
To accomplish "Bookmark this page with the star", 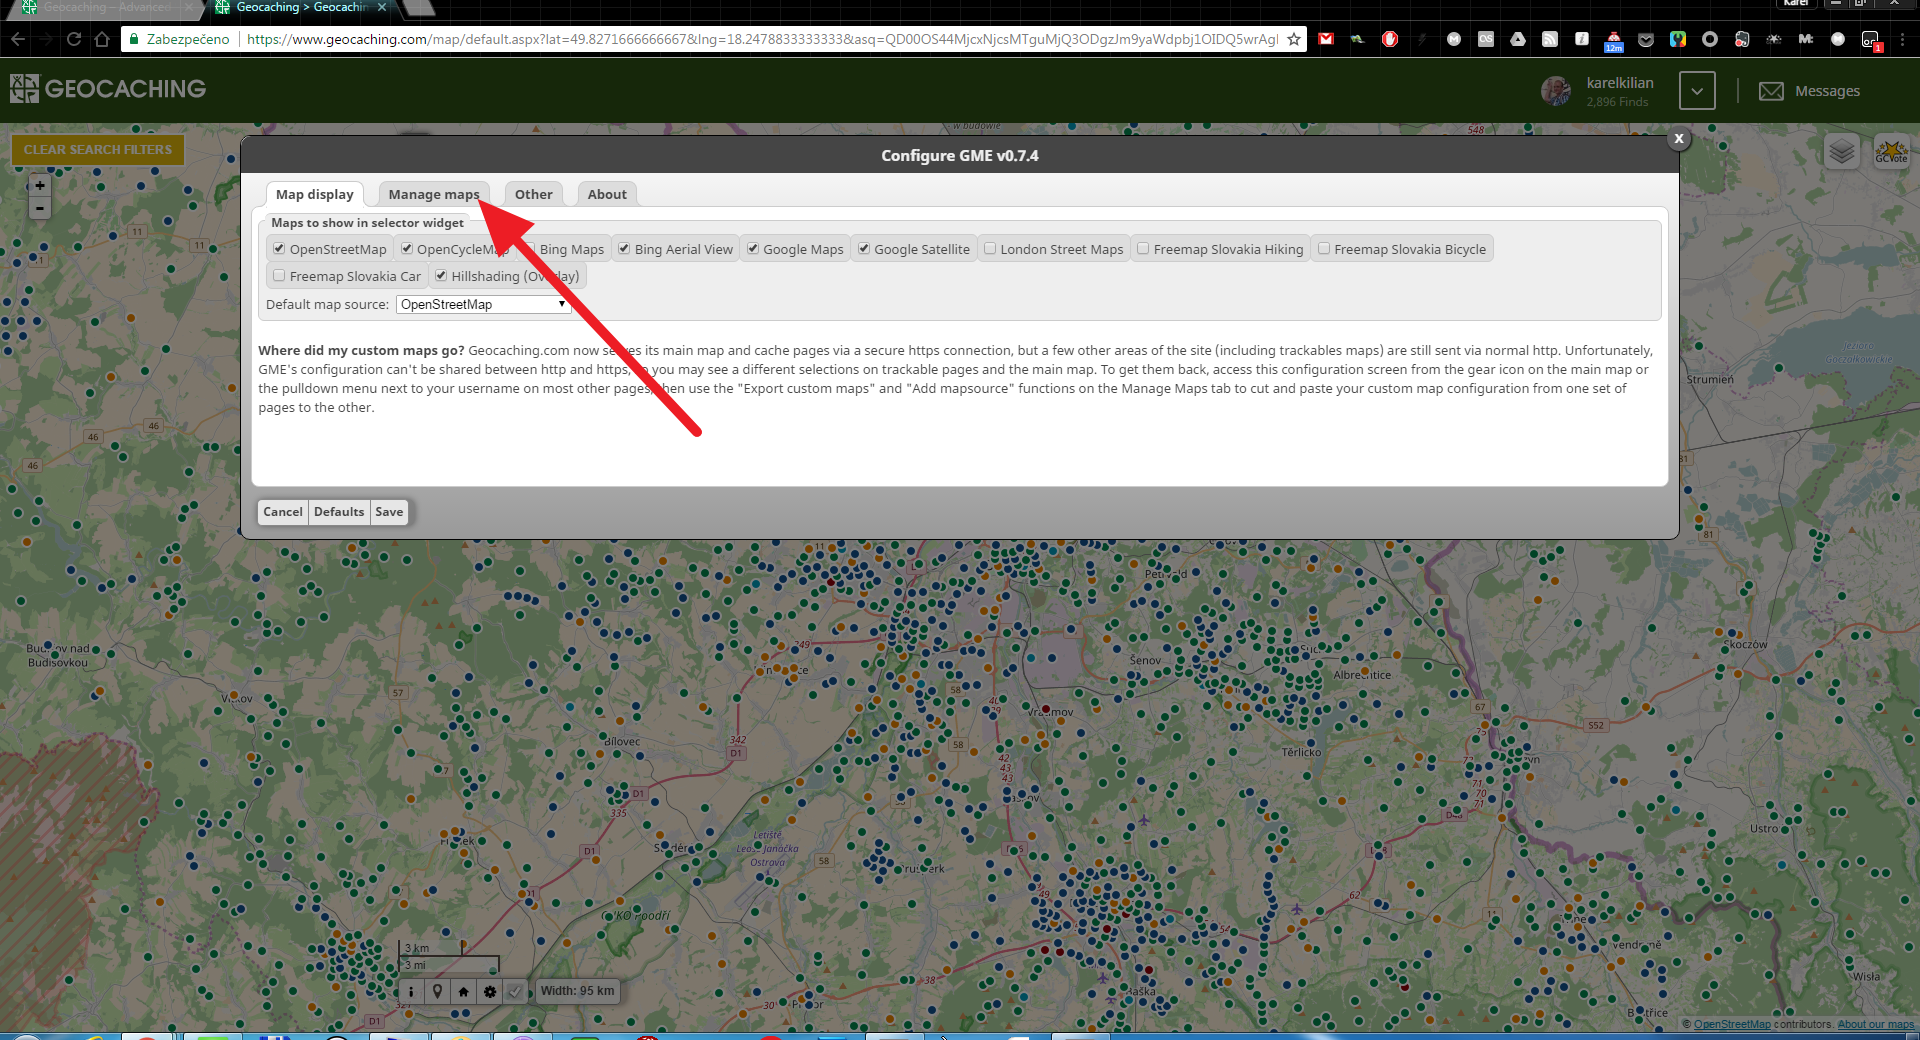I will tap(1294, 39).
